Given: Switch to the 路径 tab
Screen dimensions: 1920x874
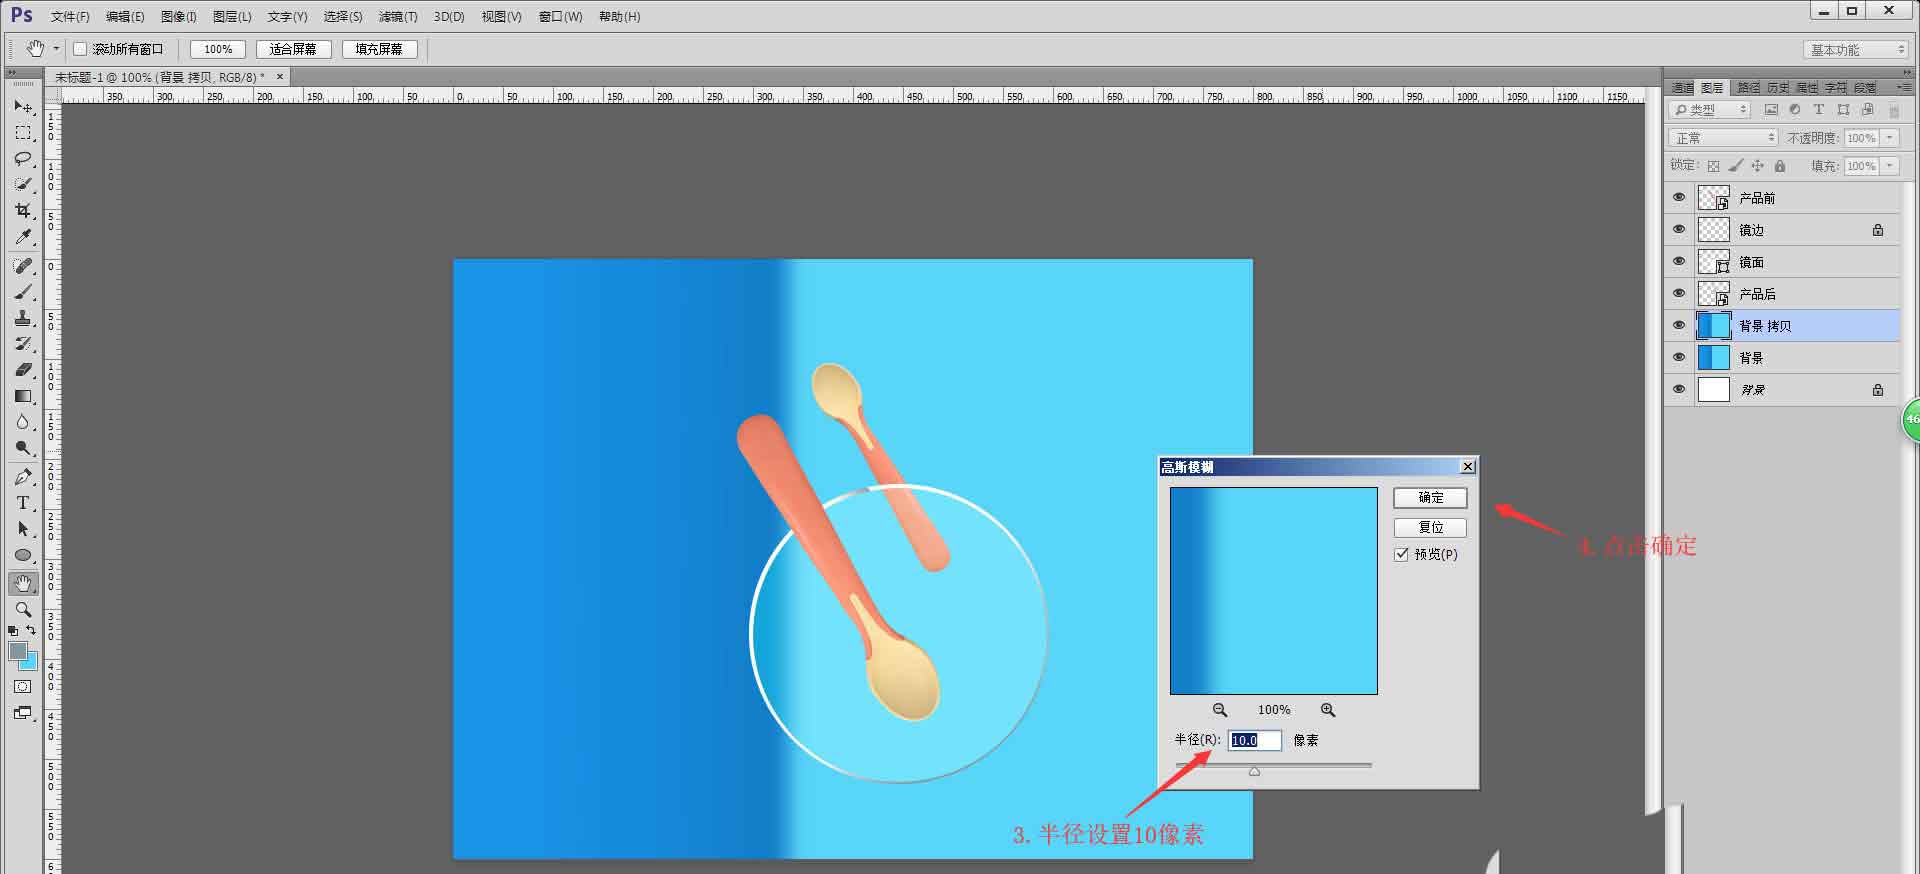Looking at the screenshot, I should (x=1748, y=88).
